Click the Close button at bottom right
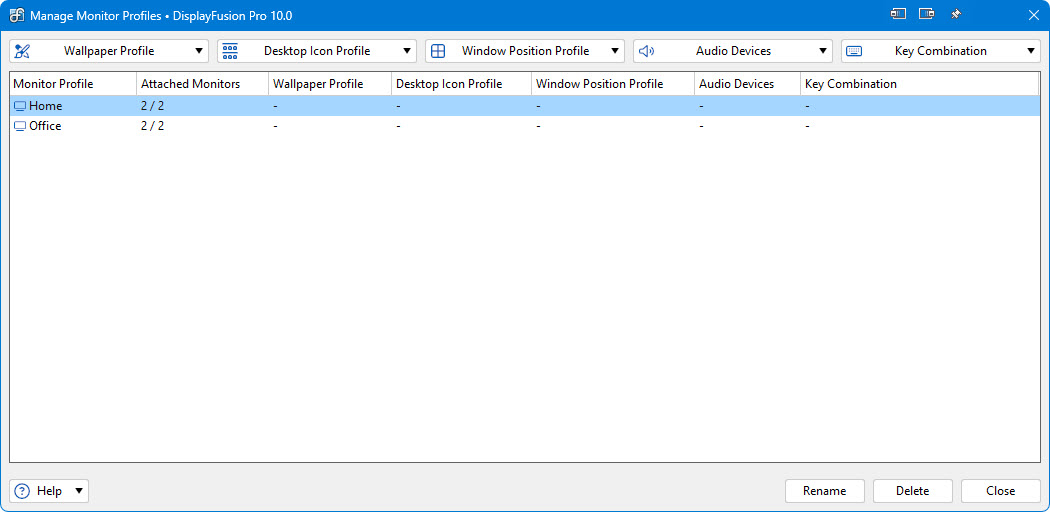1050x512 pixels. [1000, 491]
